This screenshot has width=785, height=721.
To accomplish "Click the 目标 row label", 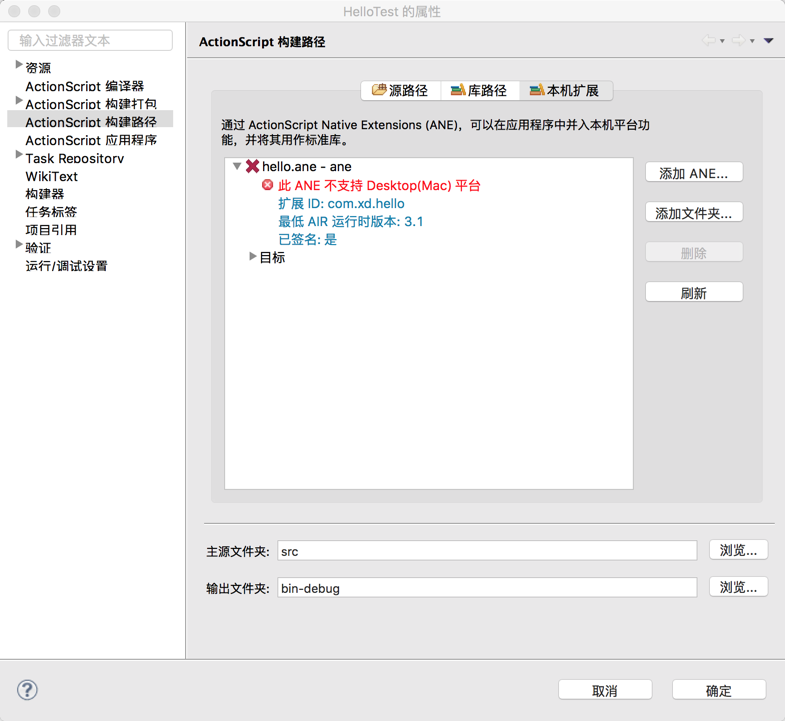I will [x=272, y=257].
